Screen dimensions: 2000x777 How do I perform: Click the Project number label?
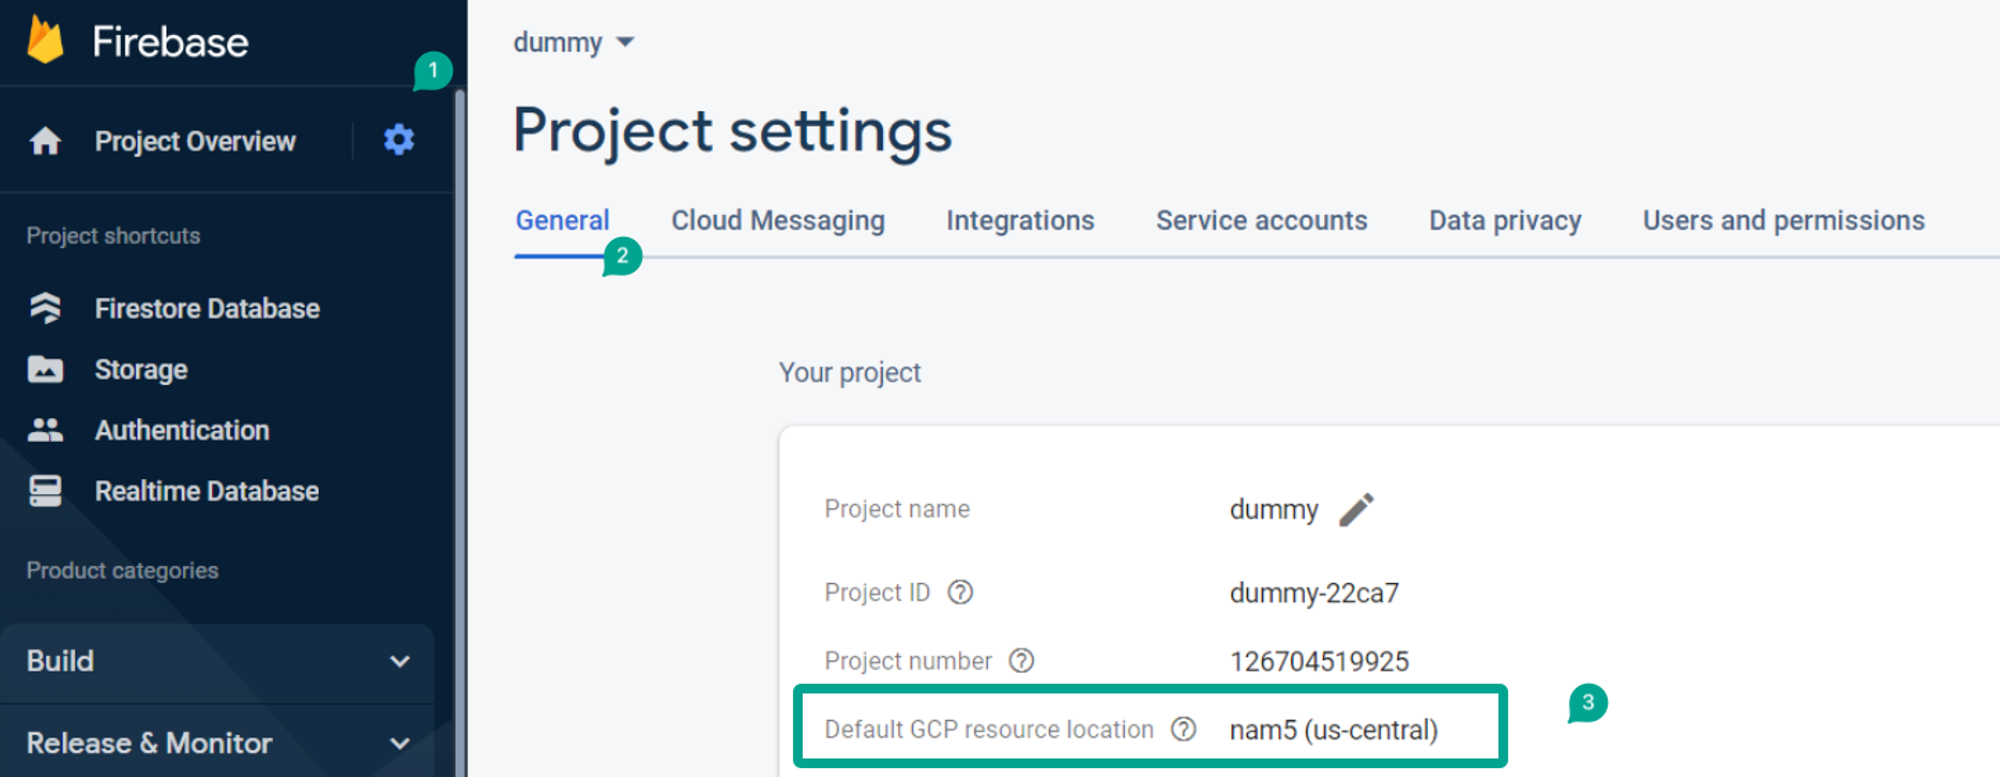908,661
